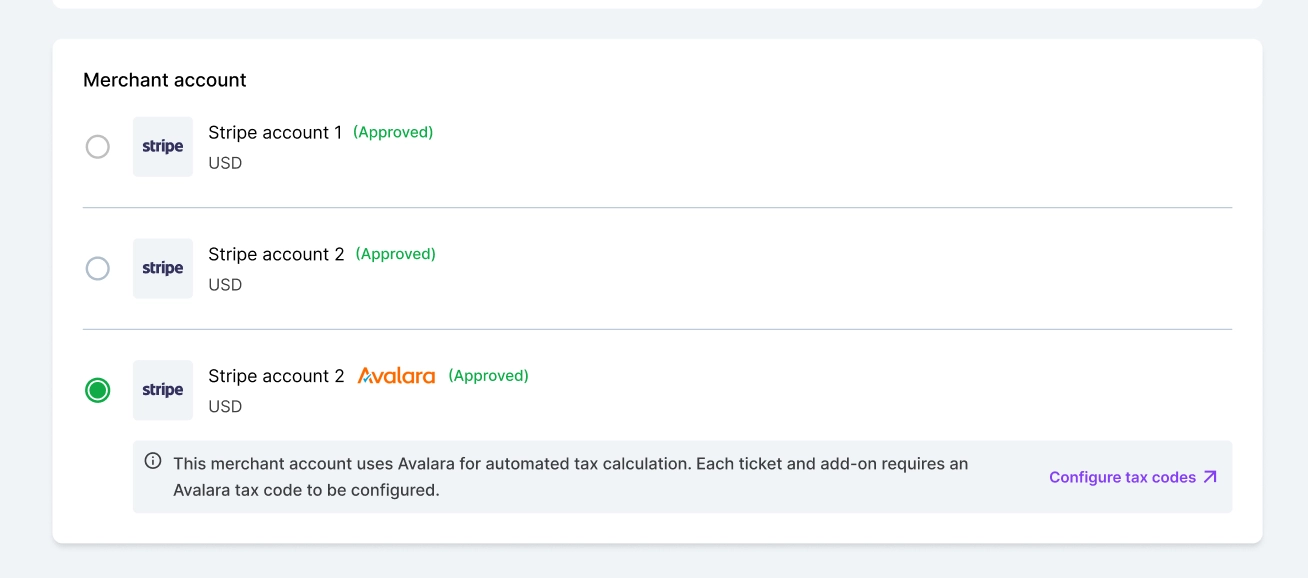Click the Stripe account 2 label without Avalara
Viewport: 1308px width, 578px height.
[276, 255]
